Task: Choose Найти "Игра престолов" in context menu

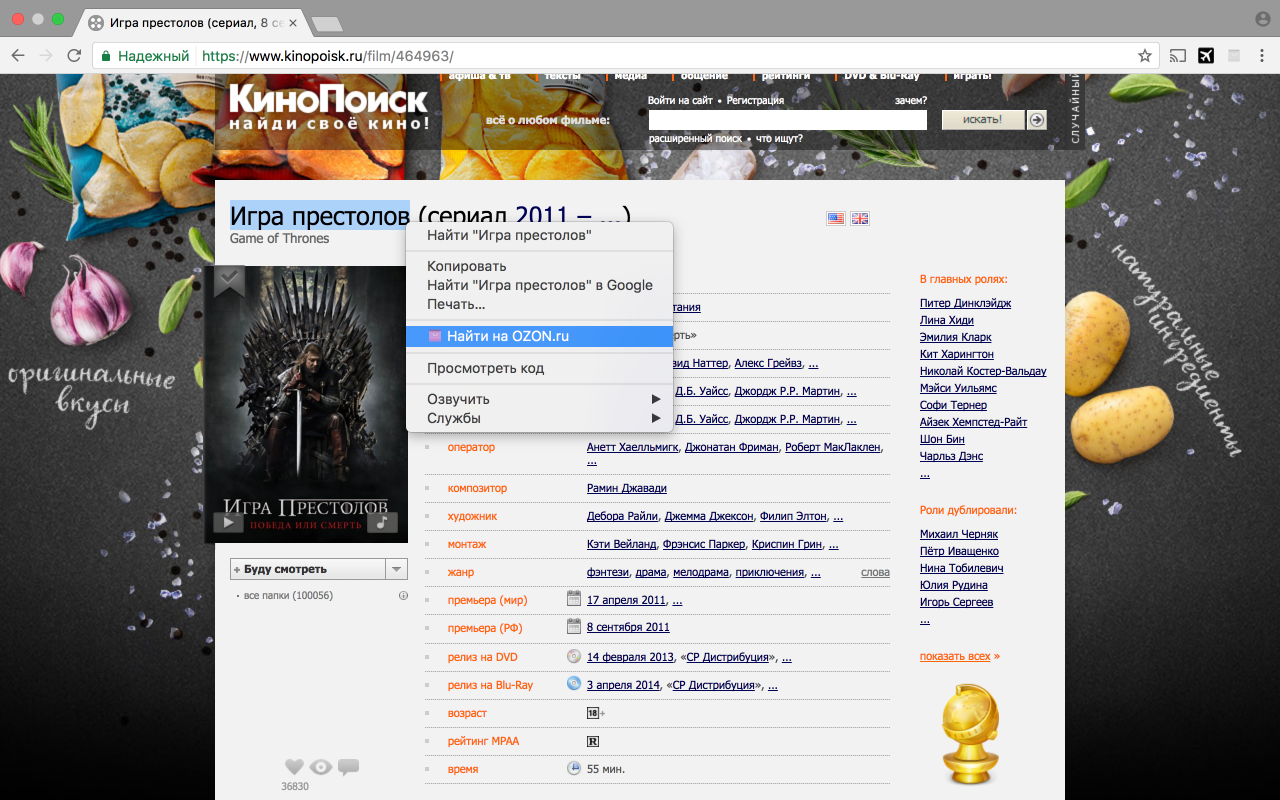Action: click(539, 236)
